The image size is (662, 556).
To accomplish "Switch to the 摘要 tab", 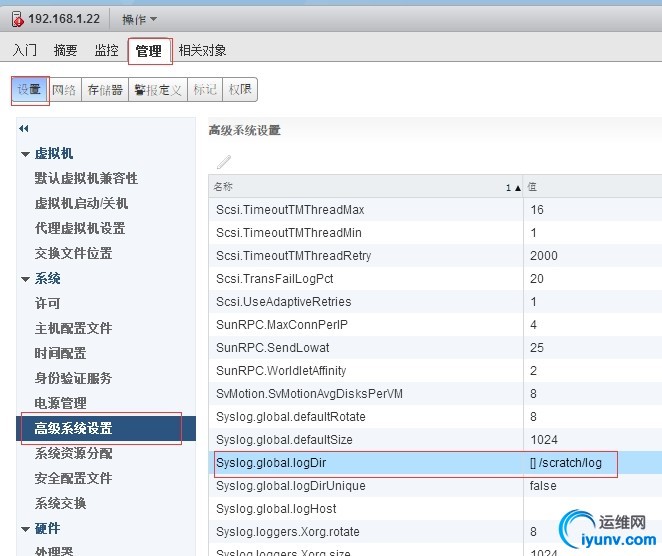I will point(65,50).
